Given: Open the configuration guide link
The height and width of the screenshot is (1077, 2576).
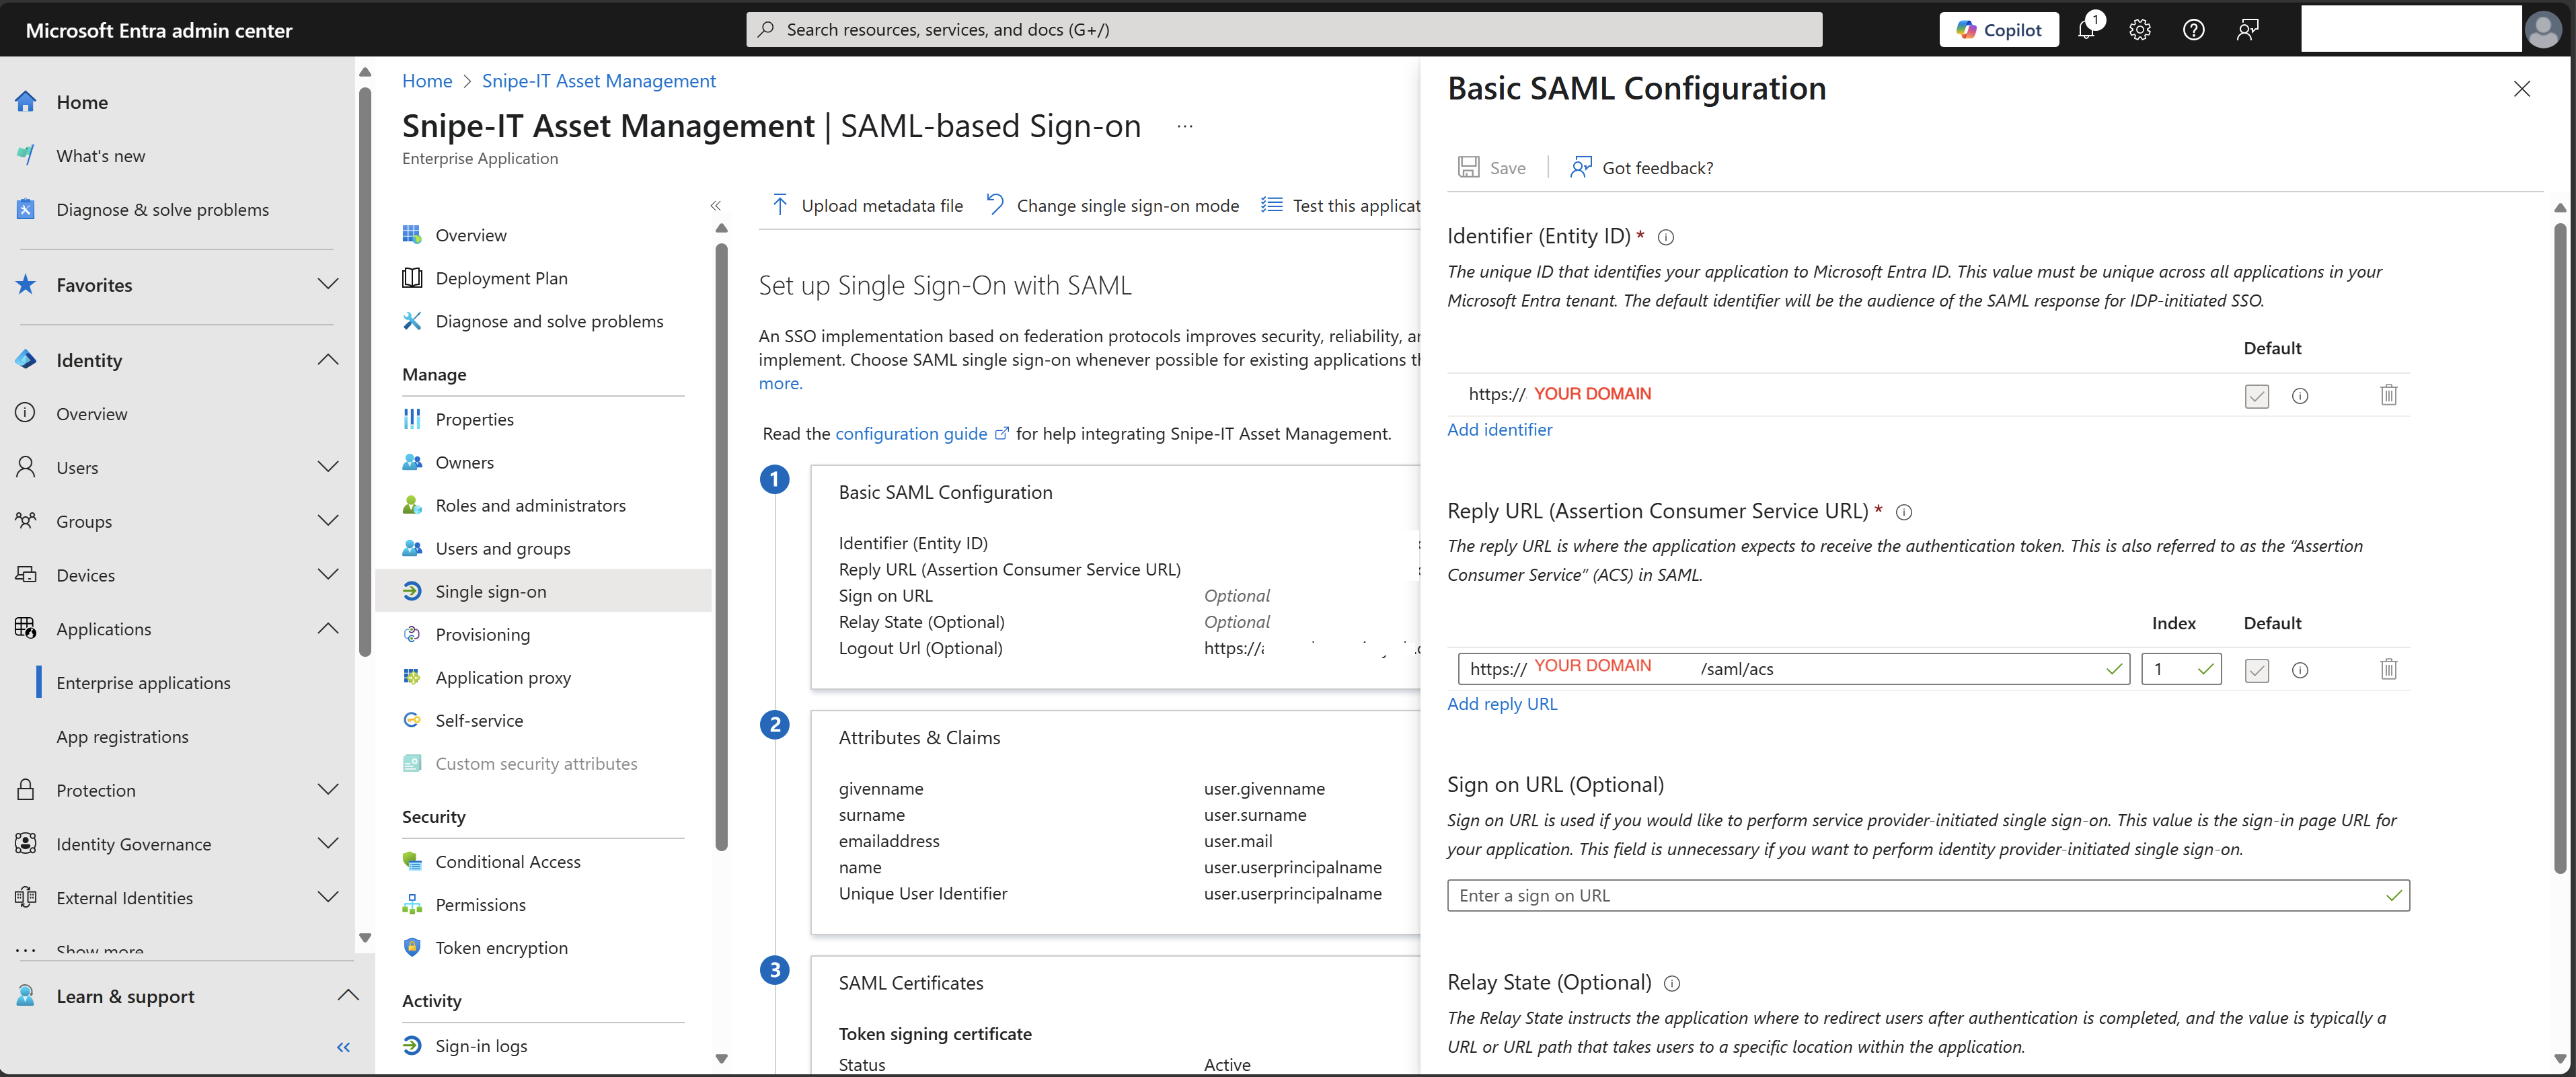Looking at the screenshot, I should 911,433.
